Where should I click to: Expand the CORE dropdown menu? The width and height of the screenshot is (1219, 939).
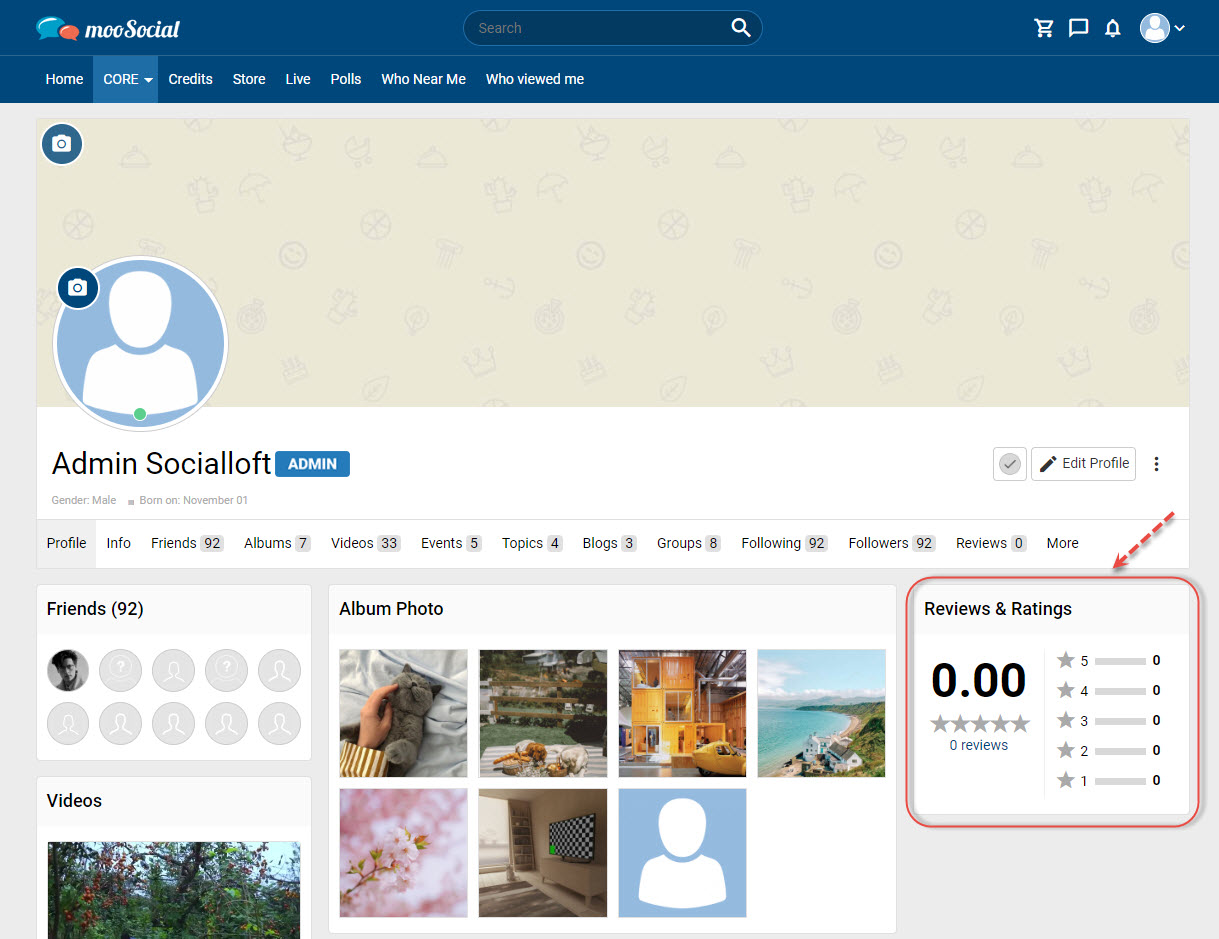click(x=126, y=79)
